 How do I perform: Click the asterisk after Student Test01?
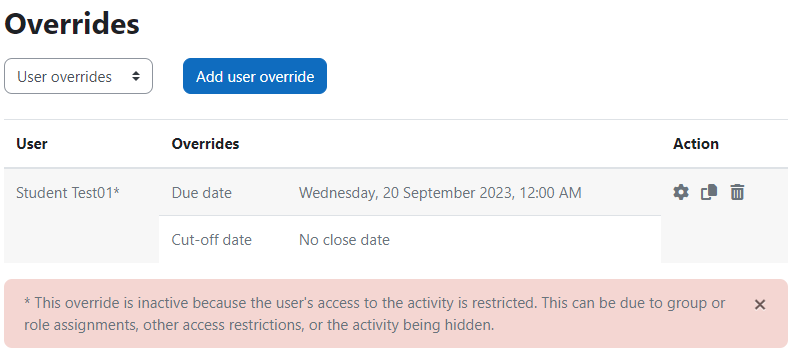click(x=117, y=191)
